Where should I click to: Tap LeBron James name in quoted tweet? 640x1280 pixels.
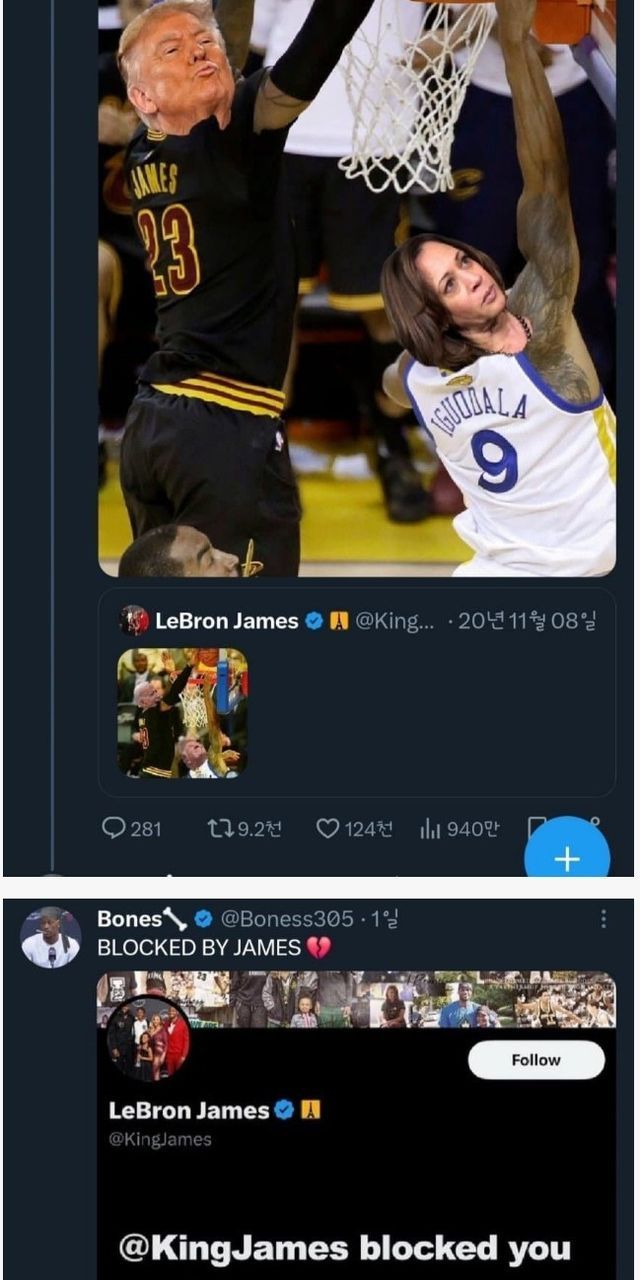226,621
